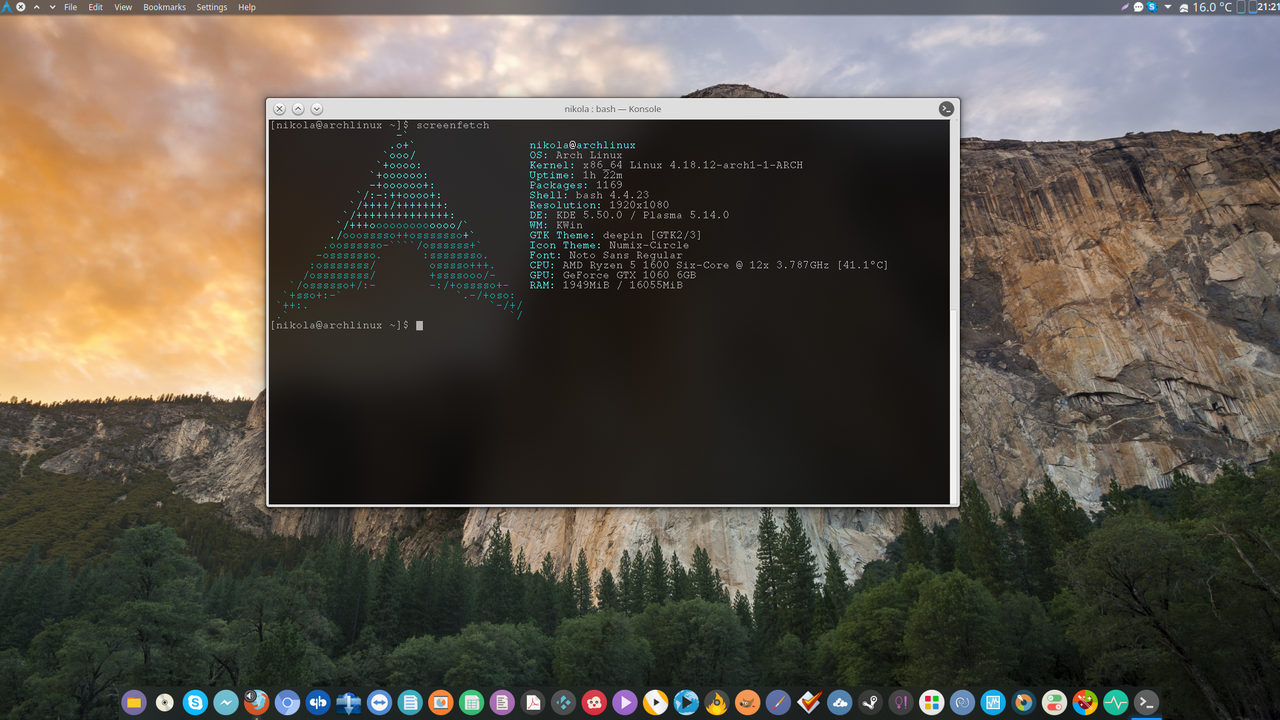Open the blue swirl icon in dock

(962, 703)
